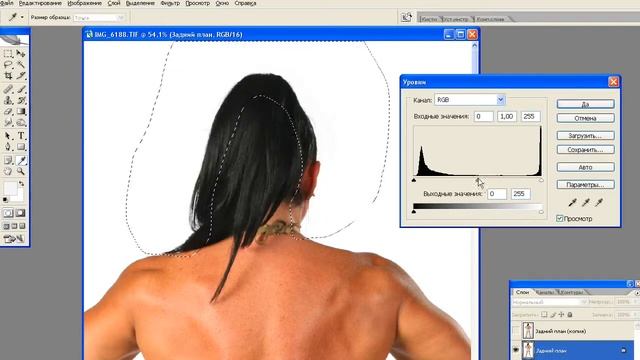This screenshot has height=360, width=640.
Task: Click the Загрузить... button
Action: click(585, 136)
